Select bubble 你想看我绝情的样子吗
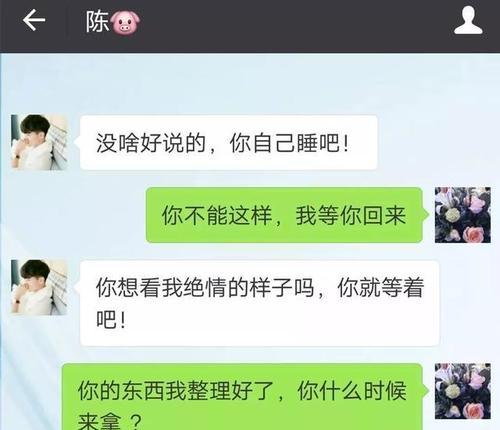The image size is (500, 430). click(260, 303)
